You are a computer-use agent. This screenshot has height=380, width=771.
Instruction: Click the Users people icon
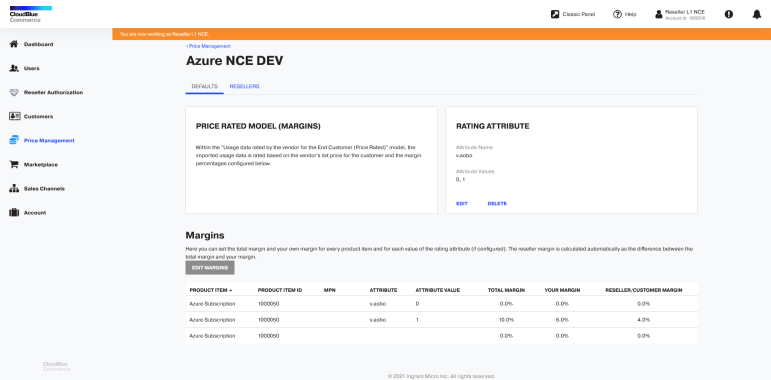[14, 68]
